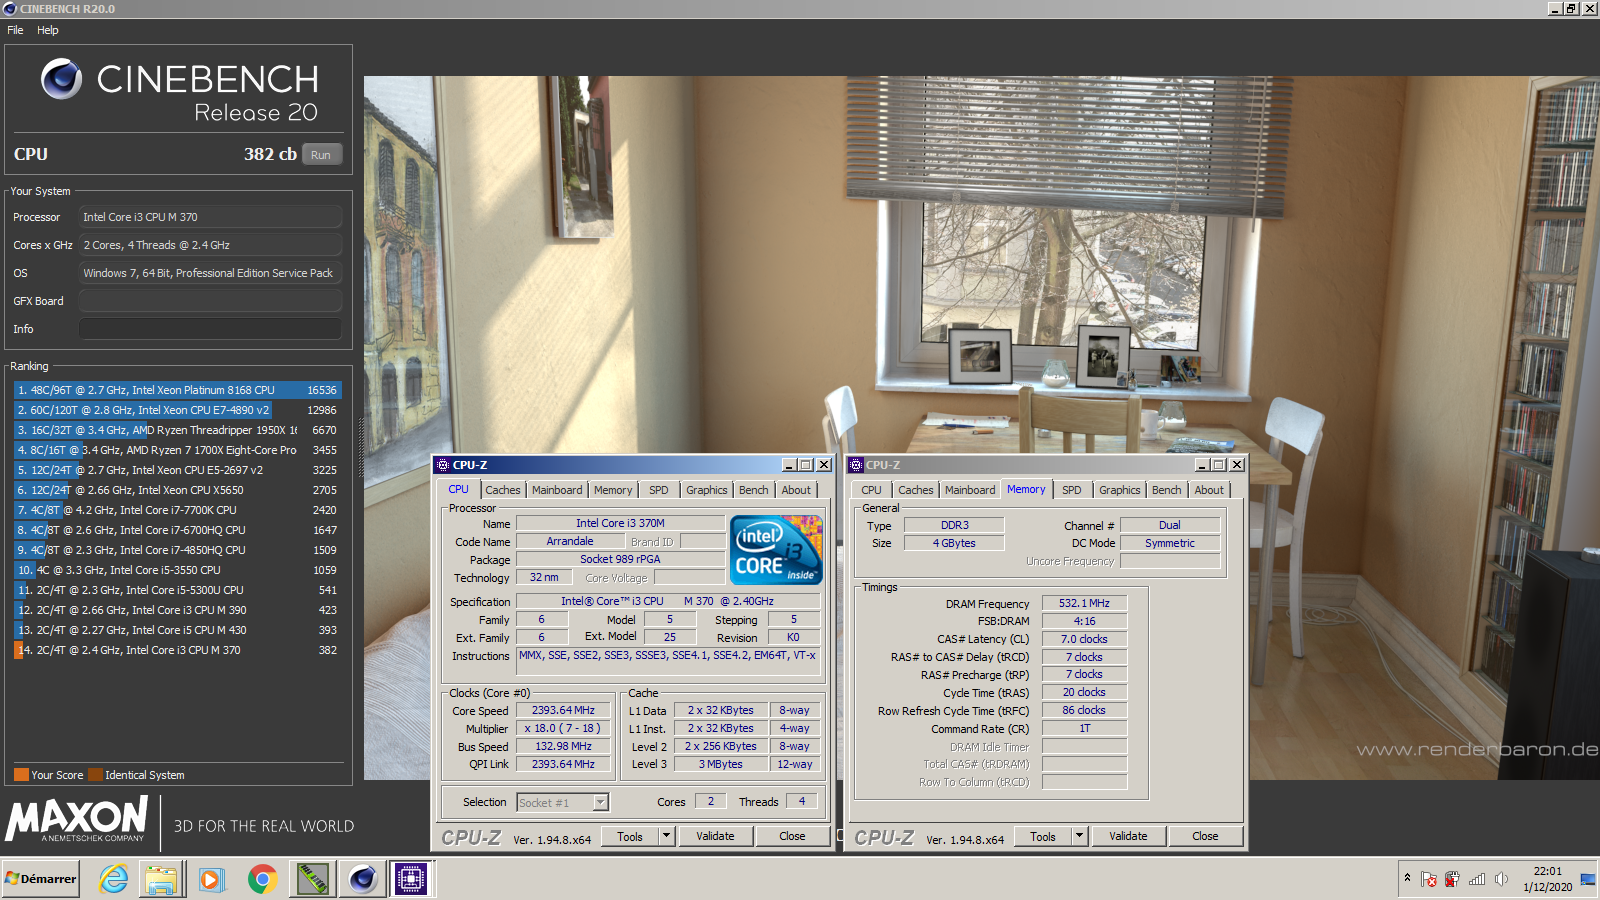
Task: Click Core Speed value 2393.64 MHz
Action: [x=563, y=710]
